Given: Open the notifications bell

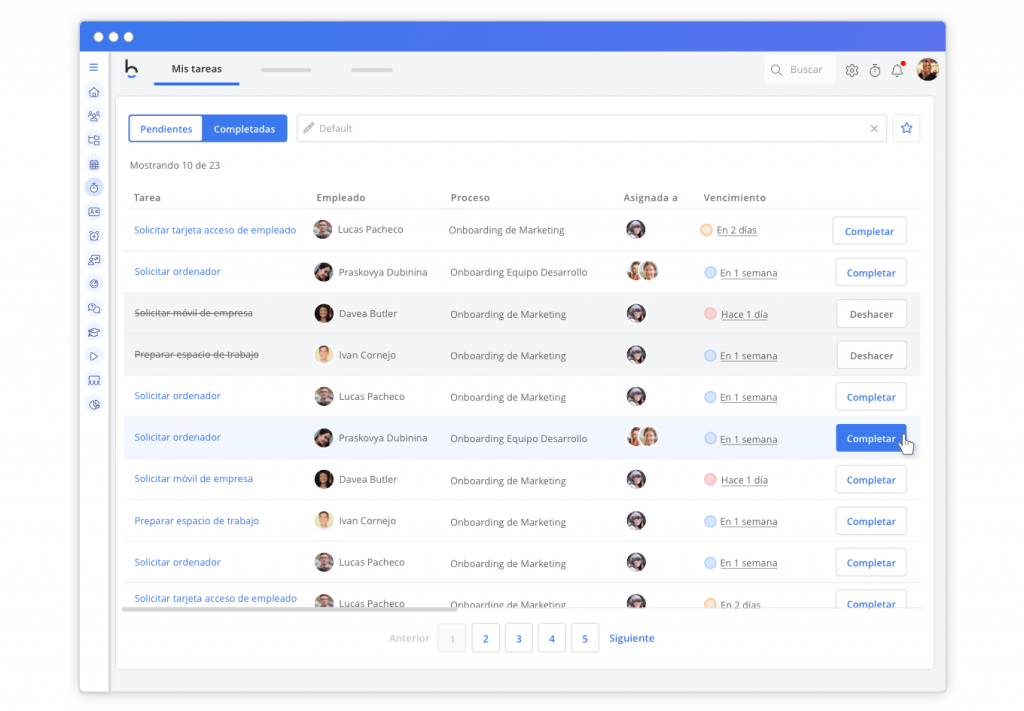Looking at the screenshot, I should click(x=898, y=69).
